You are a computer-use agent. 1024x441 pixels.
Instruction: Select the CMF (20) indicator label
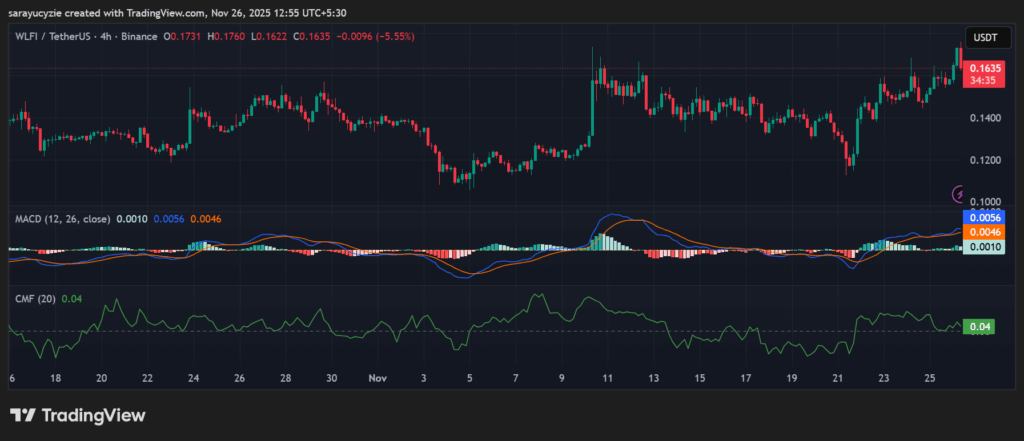click(x=34, y=298)
